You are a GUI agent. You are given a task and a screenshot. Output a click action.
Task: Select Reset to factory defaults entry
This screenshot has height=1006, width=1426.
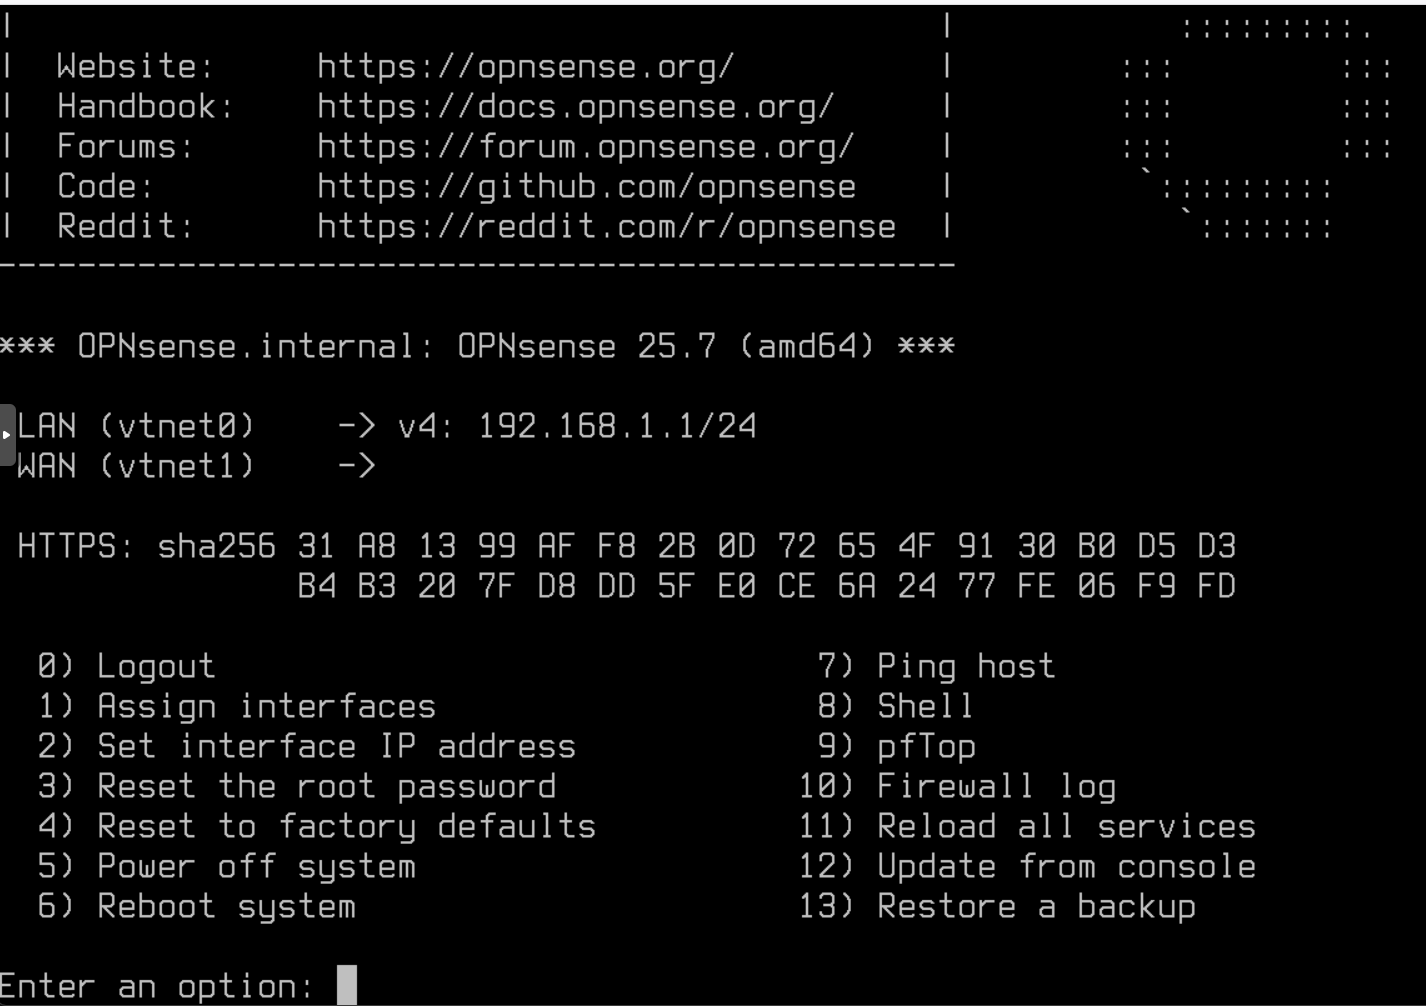[x=346, y=827]
